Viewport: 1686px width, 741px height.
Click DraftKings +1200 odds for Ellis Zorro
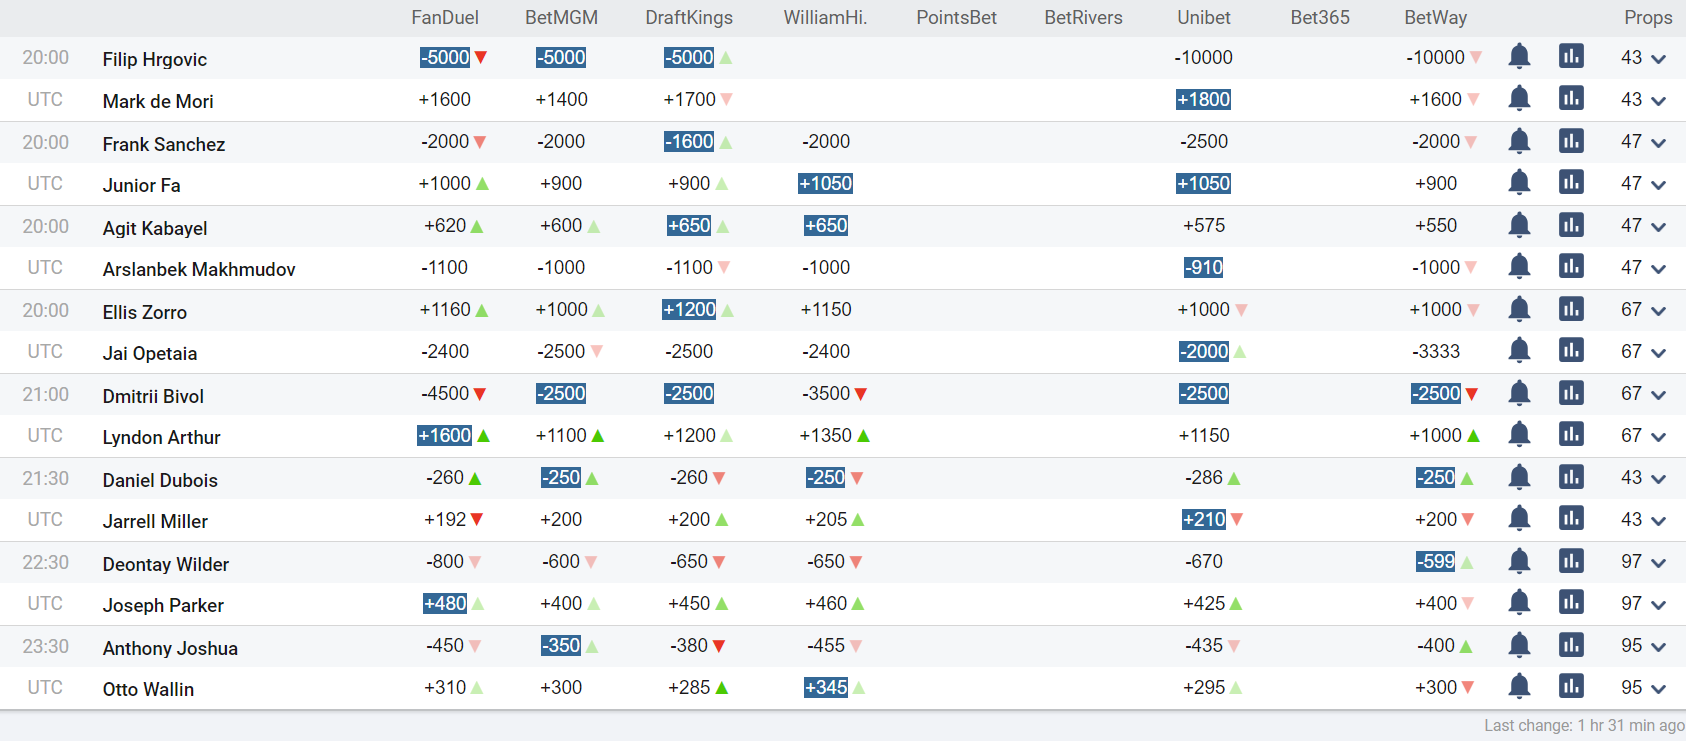(x=689, y=309)
